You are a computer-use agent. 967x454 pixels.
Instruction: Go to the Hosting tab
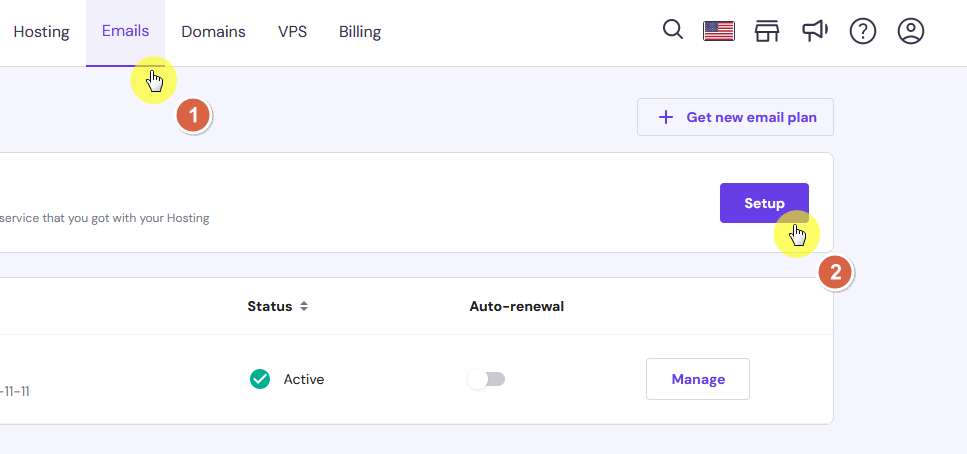coord(41,31)
